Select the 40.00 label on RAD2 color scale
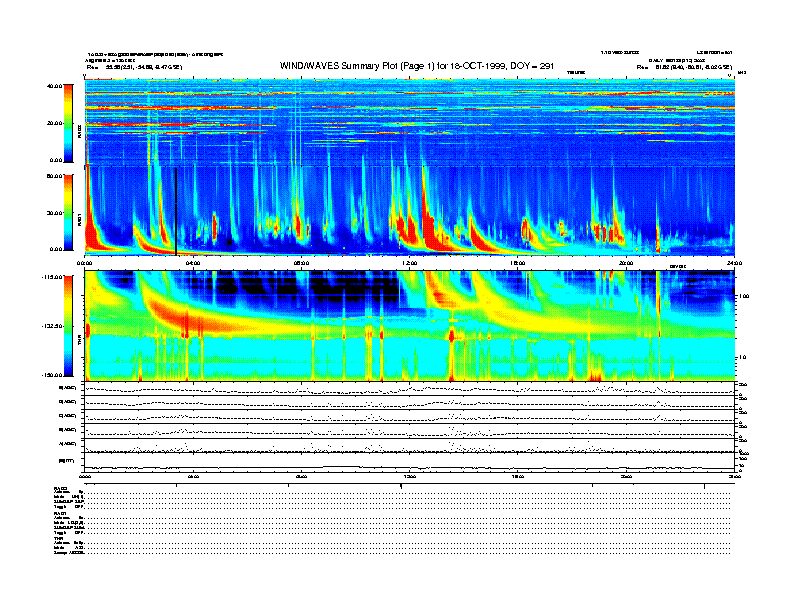 pyautogui.click(x=55, y=86)
